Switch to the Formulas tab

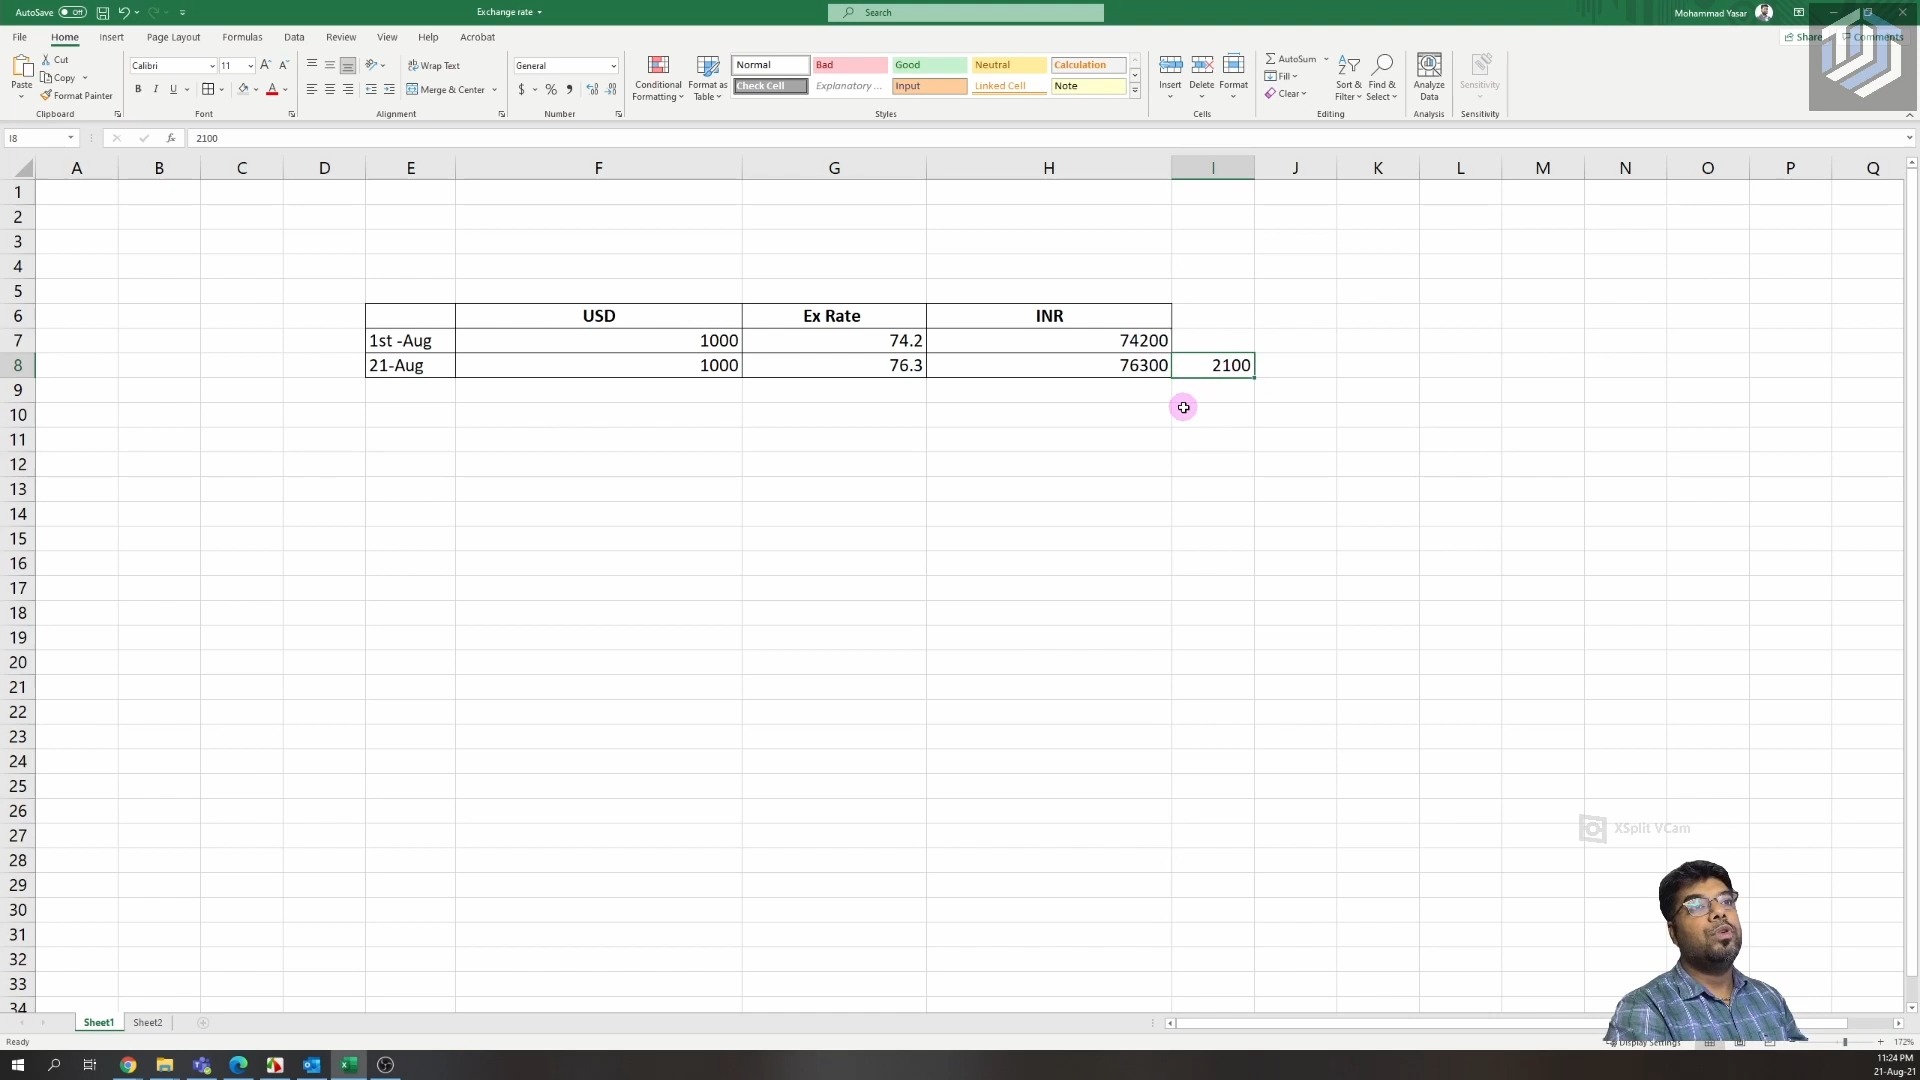(242, 37)
